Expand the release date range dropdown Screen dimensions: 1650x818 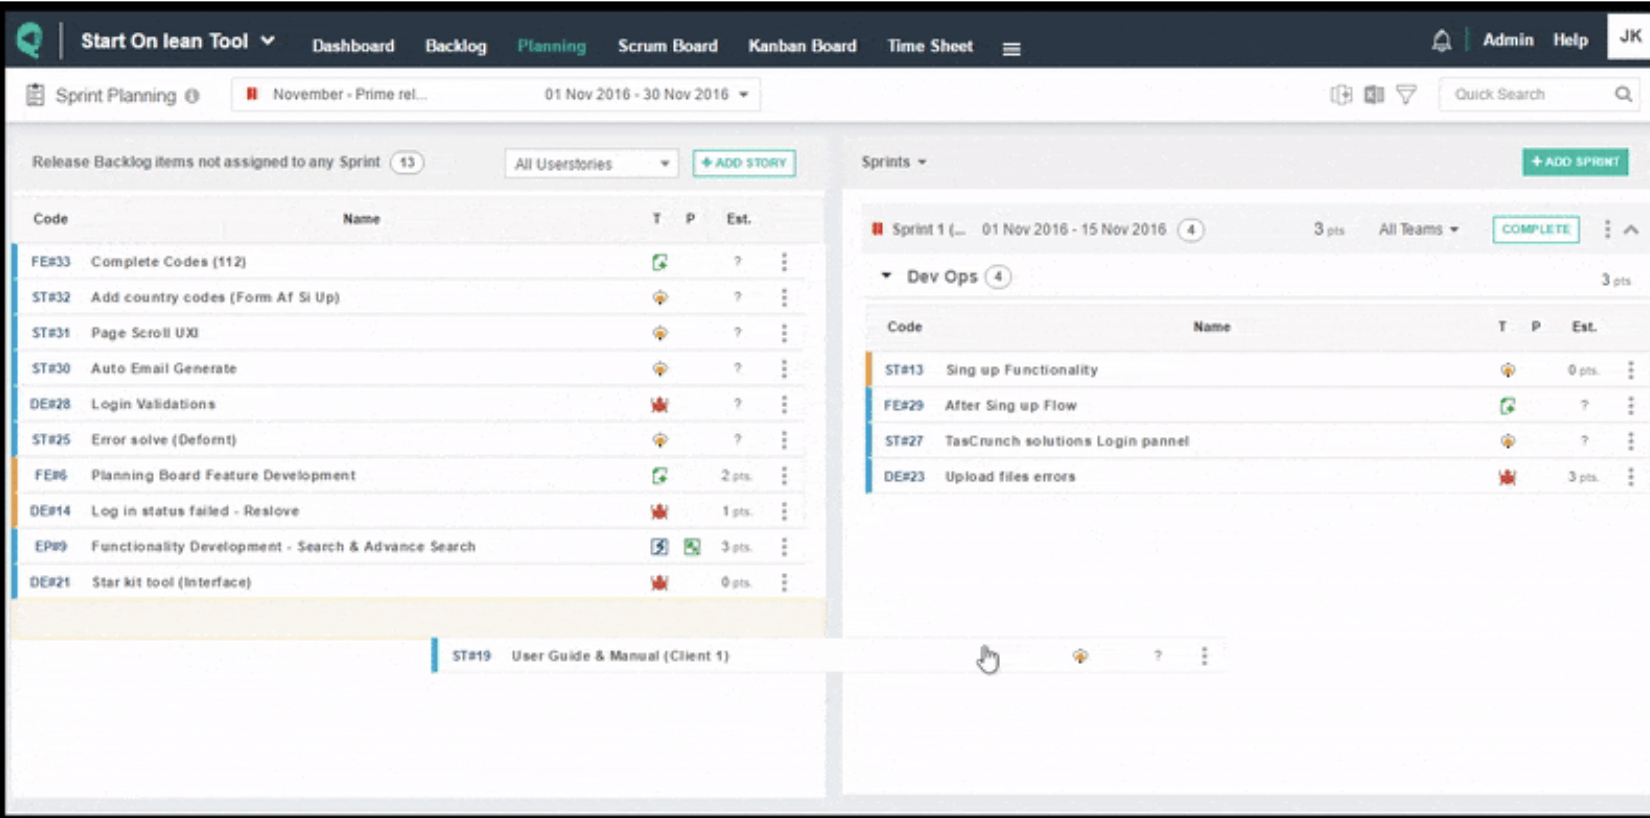coord(743,95)
